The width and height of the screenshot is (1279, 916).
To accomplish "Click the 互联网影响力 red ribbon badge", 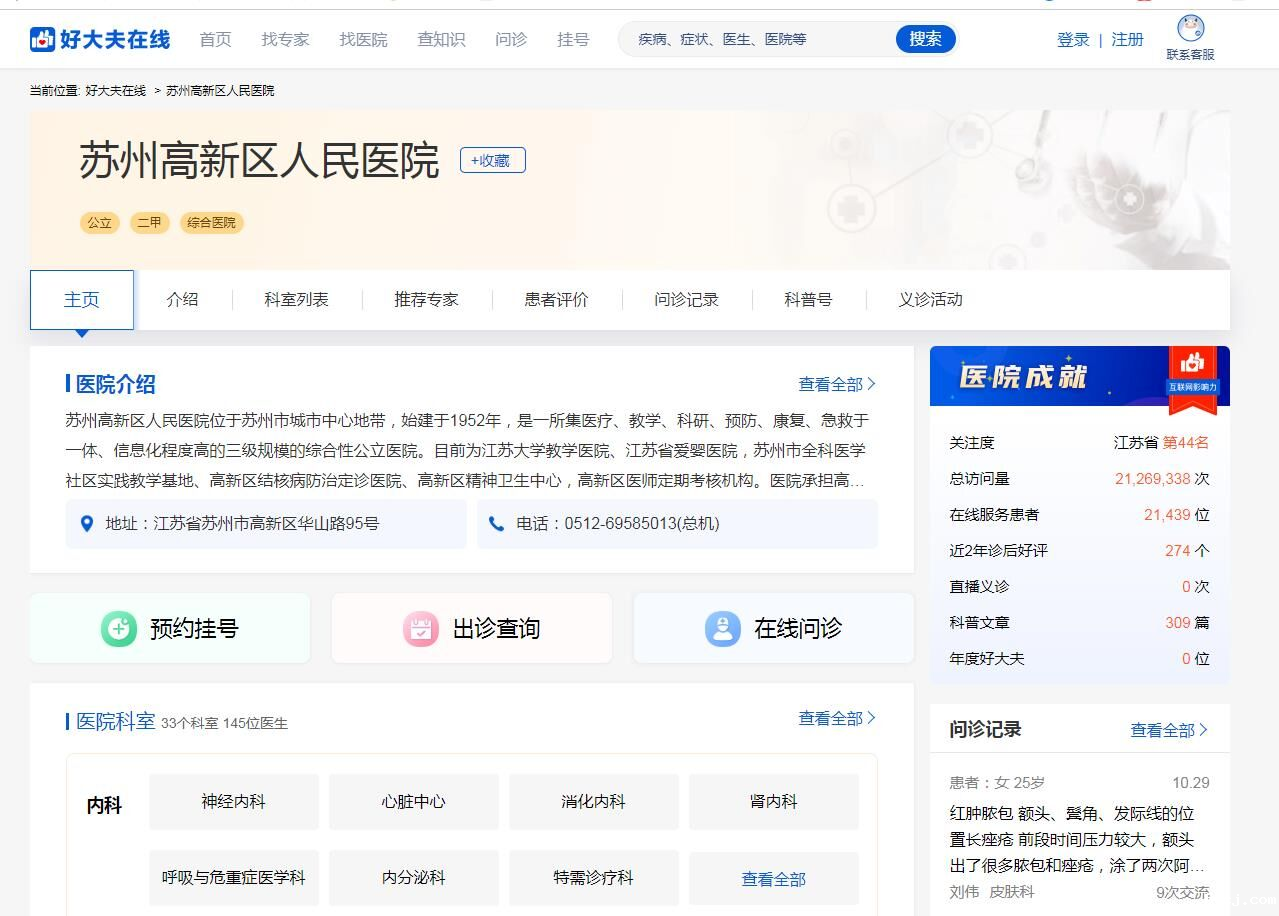I will tap(1193, 378).
